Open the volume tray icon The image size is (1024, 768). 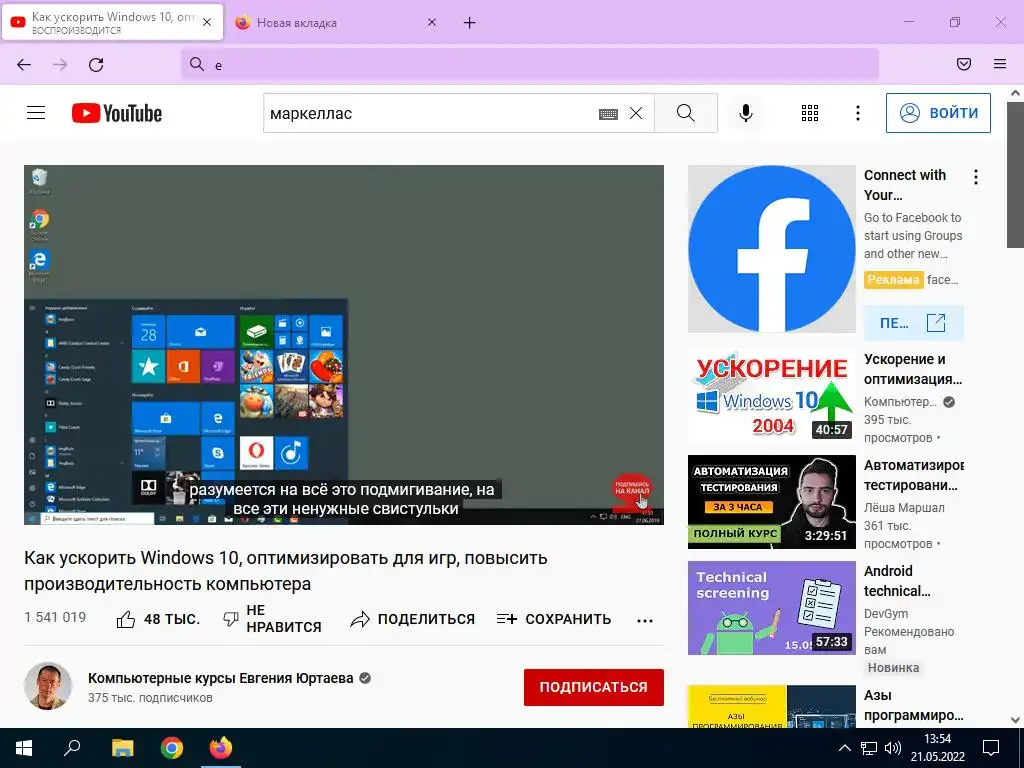[x=893, y=748]
